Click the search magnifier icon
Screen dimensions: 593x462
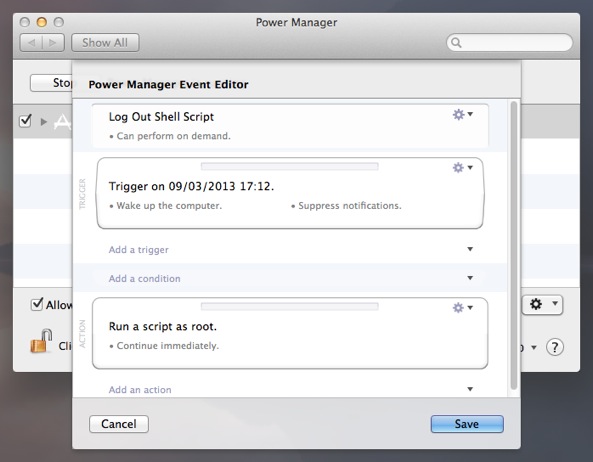click(456, 43)
